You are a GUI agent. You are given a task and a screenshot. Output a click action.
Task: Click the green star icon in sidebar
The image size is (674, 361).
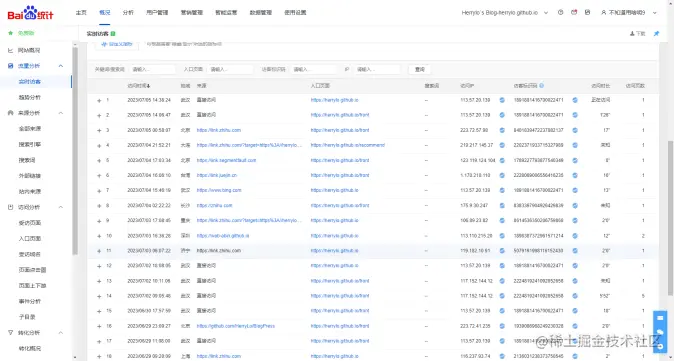(x=10, y=33)
